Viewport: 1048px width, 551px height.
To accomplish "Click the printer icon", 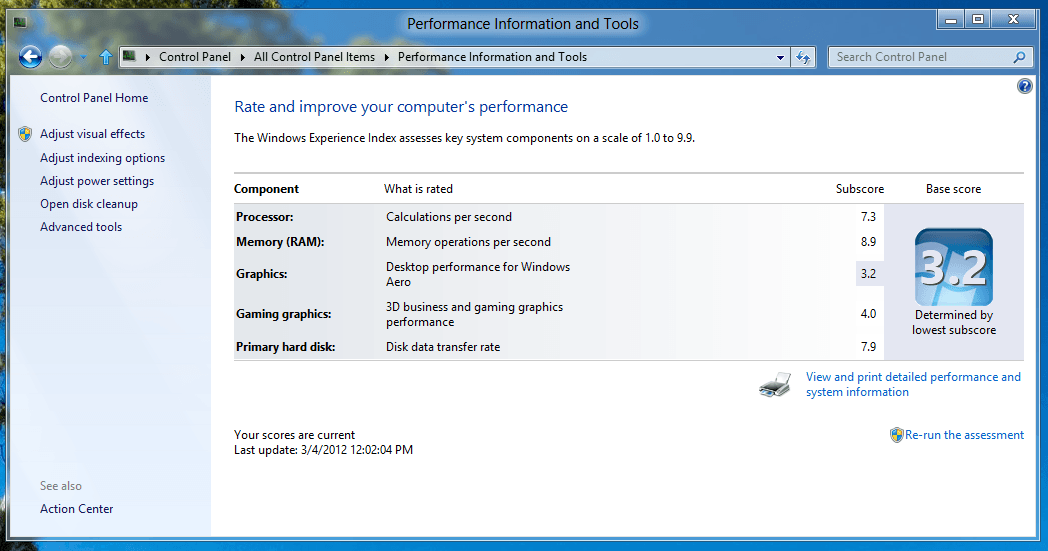I will click(775, 384).
